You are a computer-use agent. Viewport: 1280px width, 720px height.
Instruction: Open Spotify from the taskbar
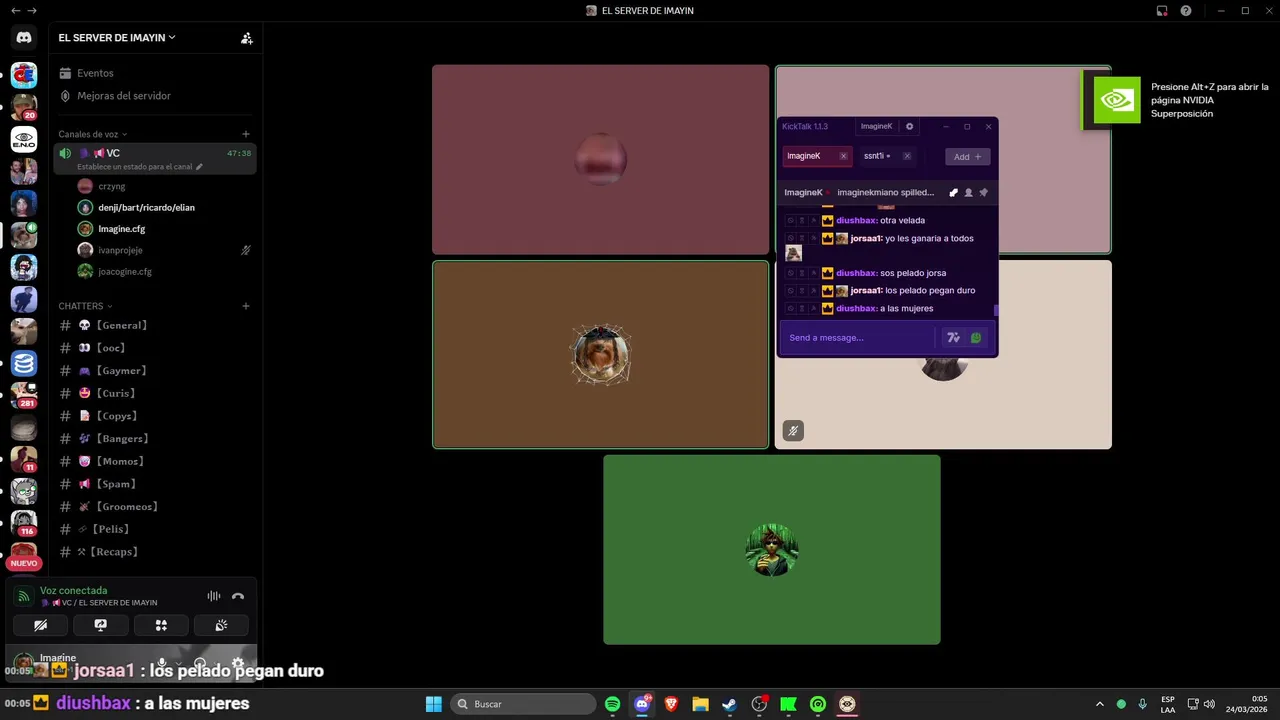pos(613,704)
